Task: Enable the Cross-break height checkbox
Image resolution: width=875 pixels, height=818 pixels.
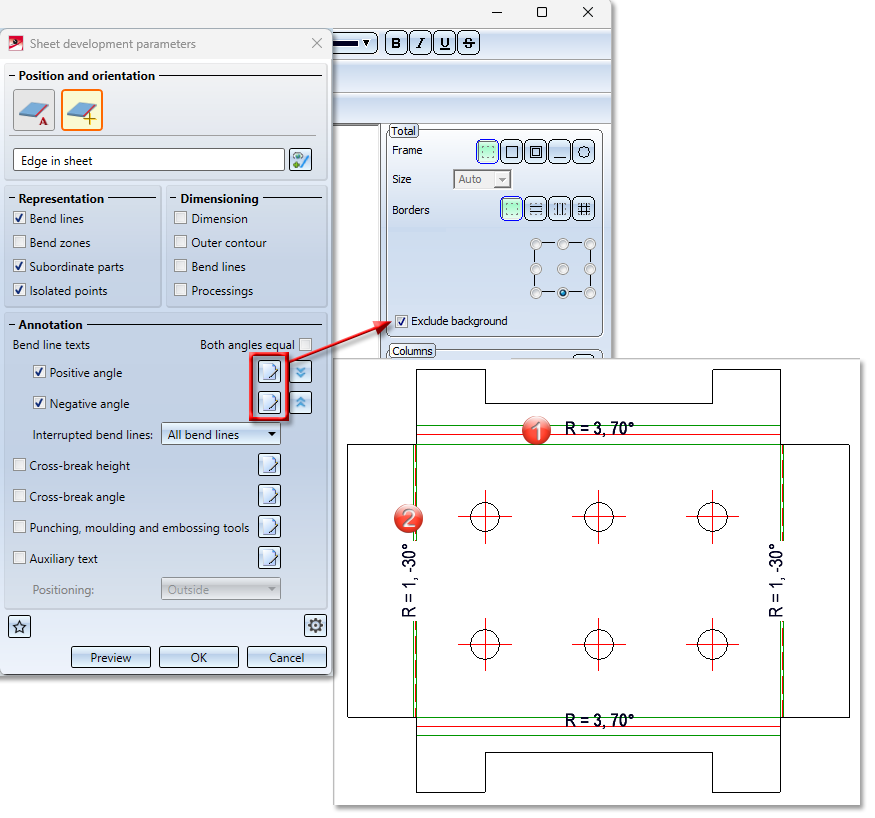Action: pos(20,465)
